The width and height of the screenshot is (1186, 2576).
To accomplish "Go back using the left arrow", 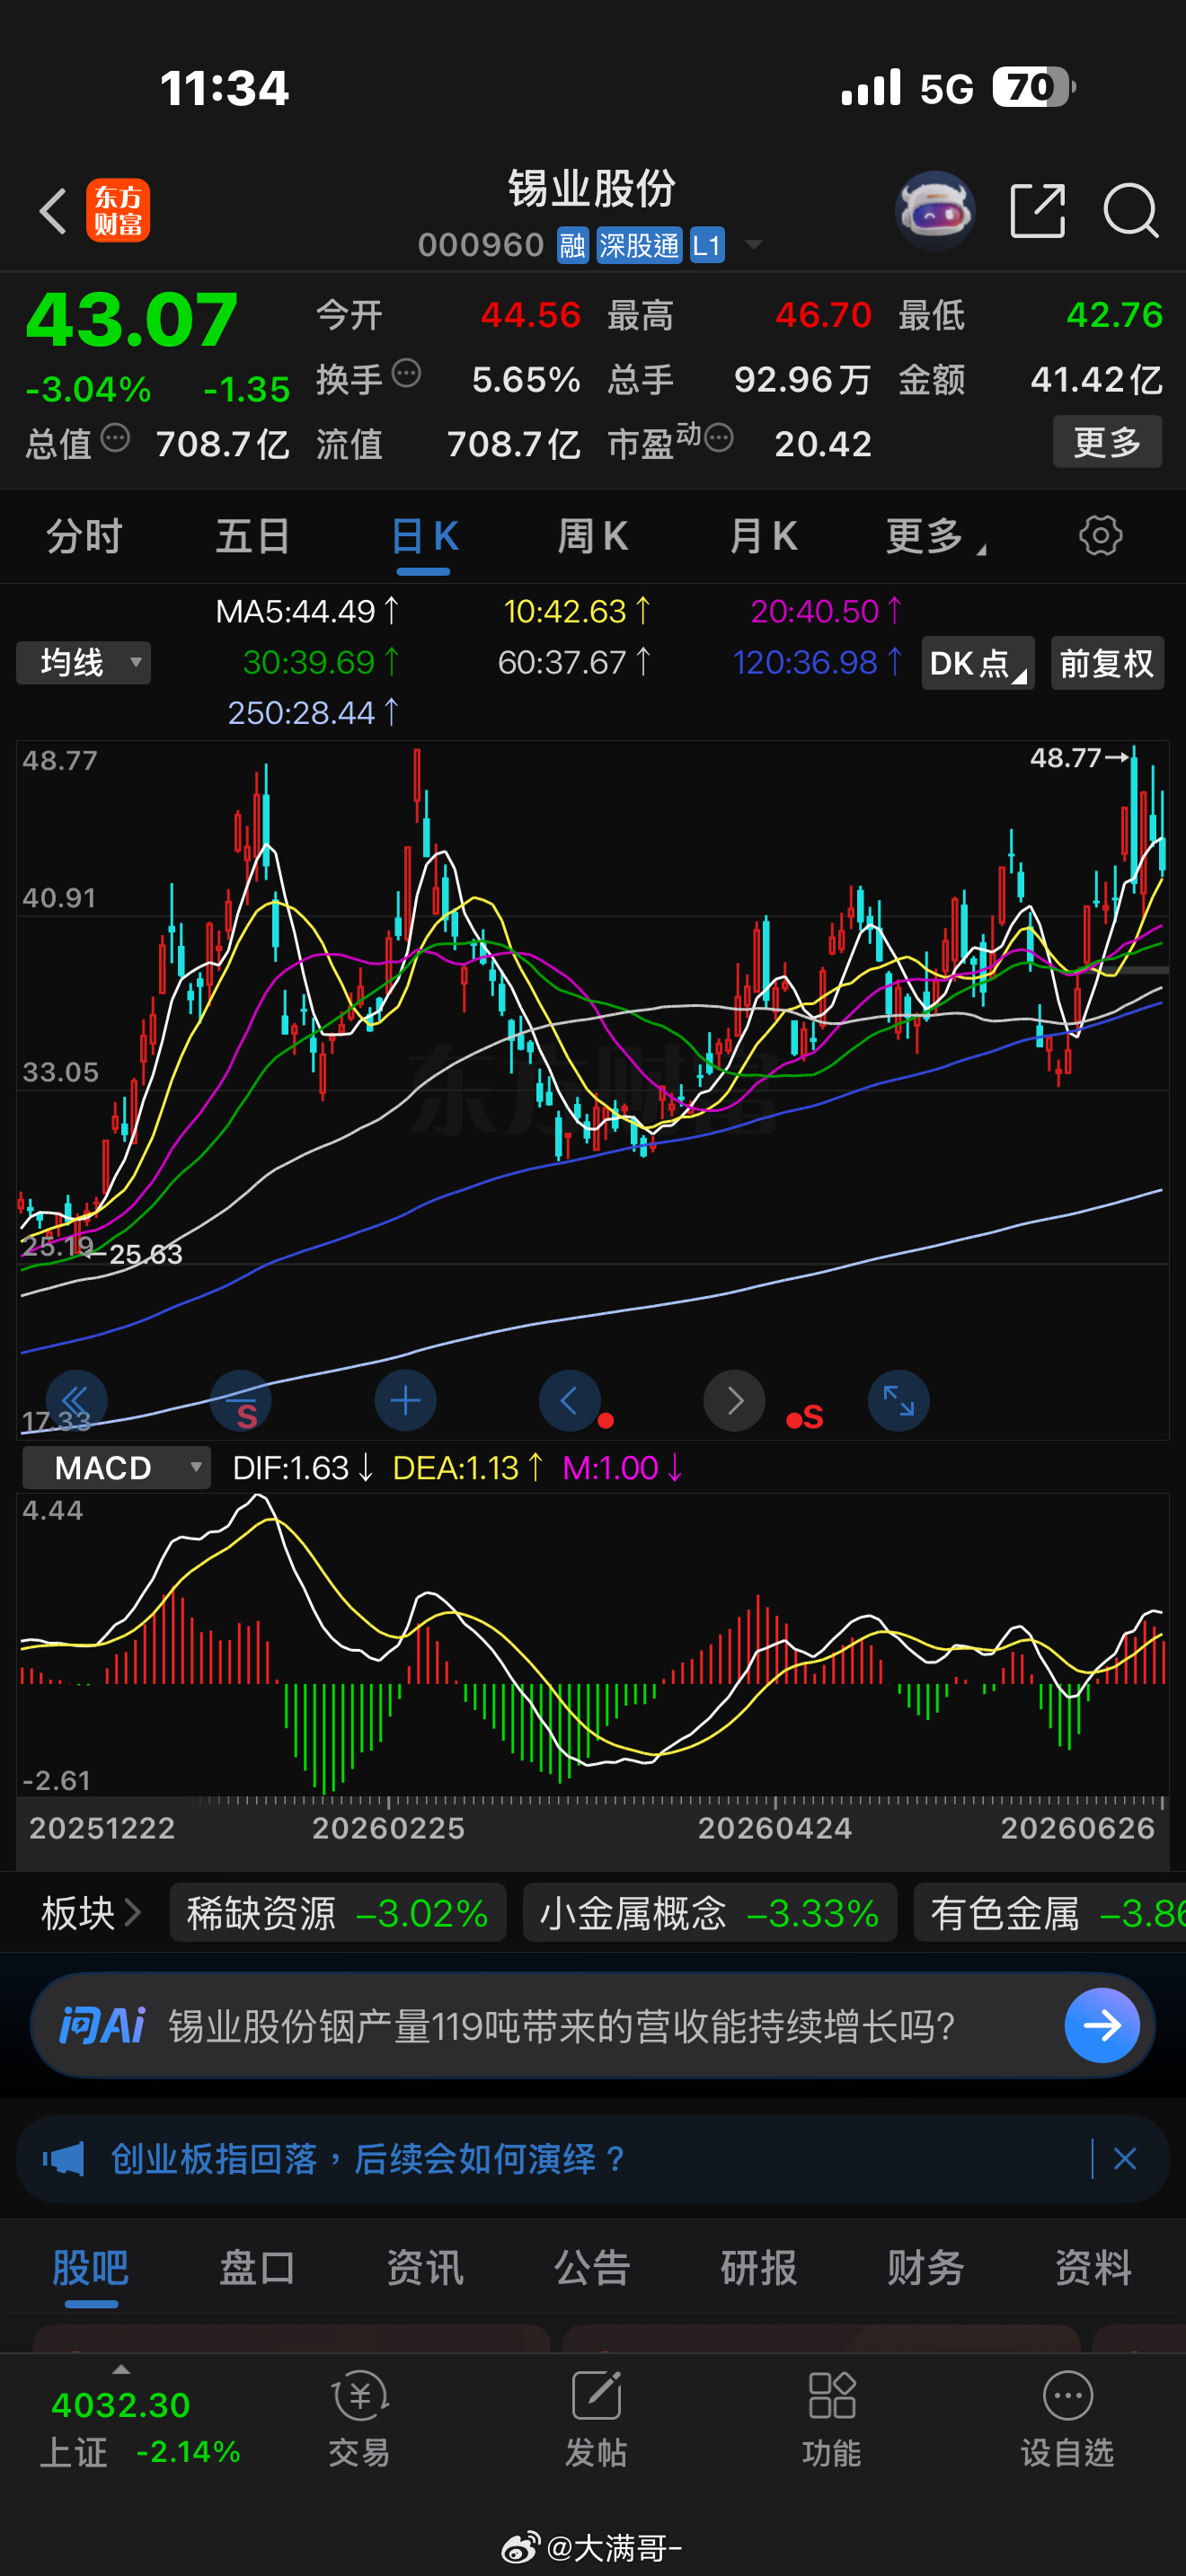I will click(x=53, y=211).
